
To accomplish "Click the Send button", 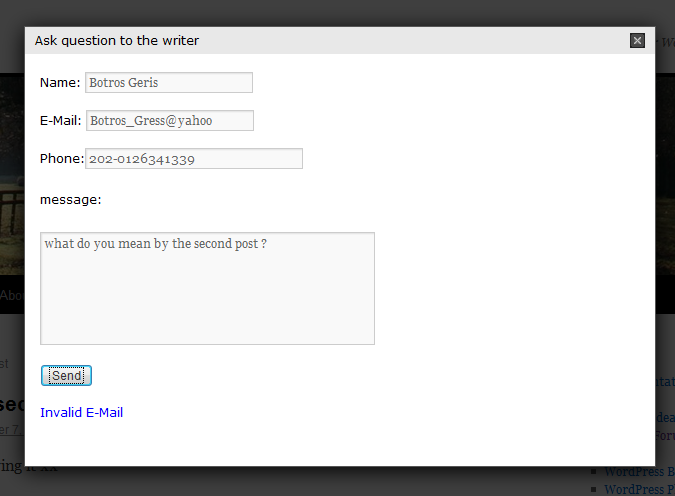I will [66, 375].
